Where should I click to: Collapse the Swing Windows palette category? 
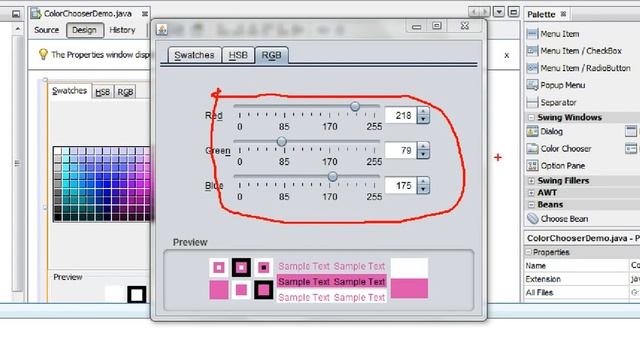coord(531,118)
